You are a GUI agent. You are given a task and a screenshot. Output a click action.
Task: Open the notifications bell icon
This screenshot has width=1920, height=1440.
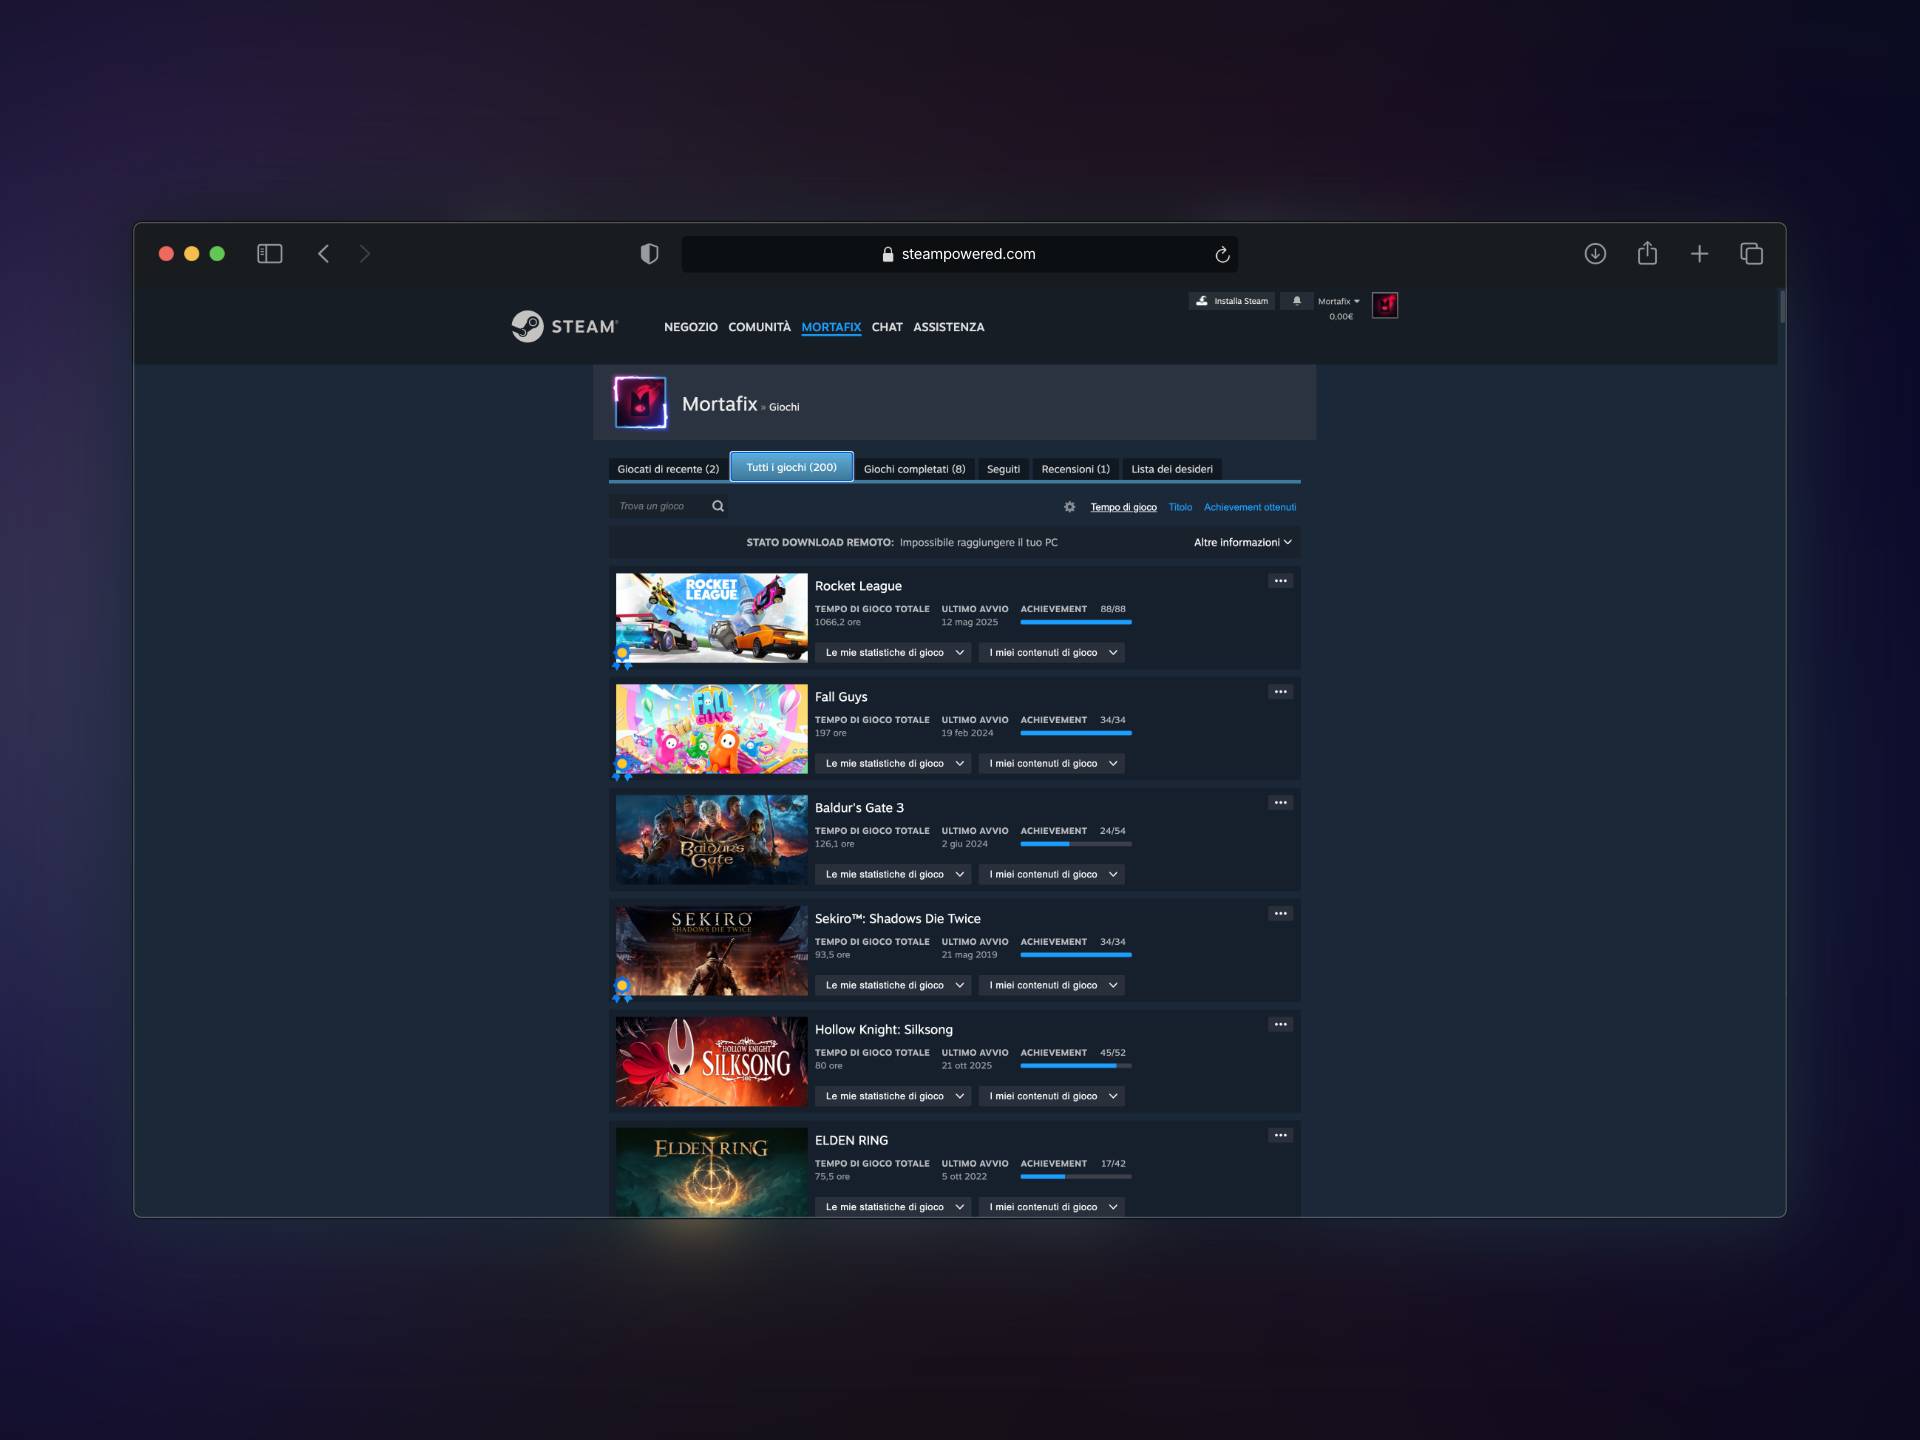point(1297,301)
